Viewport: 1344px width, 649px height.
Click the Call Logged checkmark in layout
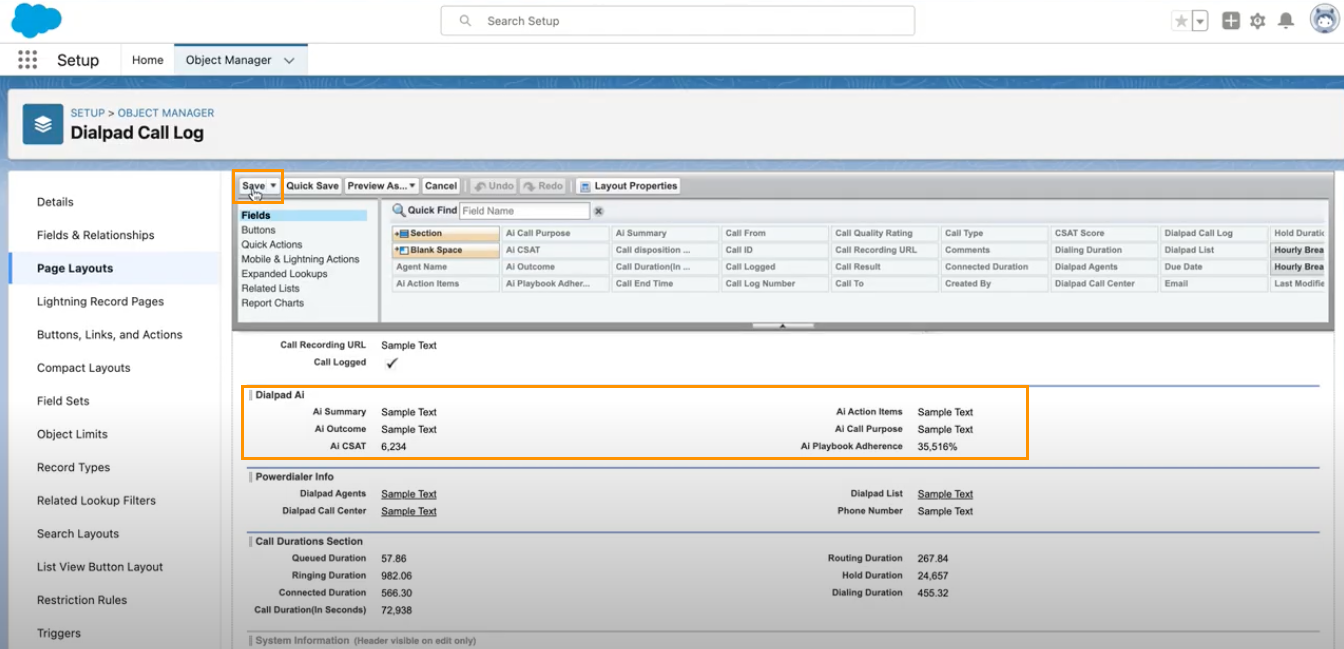coord(392,363)
